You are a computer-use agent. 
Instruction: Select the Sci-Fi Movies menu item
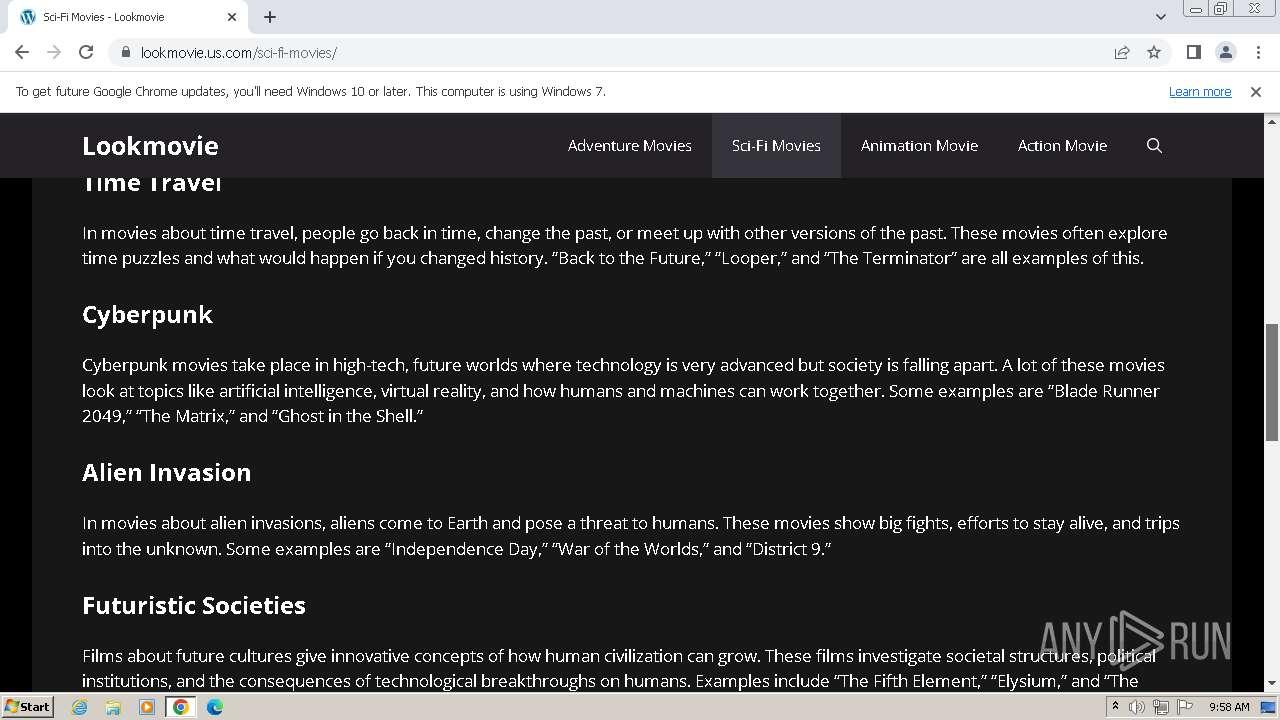coord(776,146)
